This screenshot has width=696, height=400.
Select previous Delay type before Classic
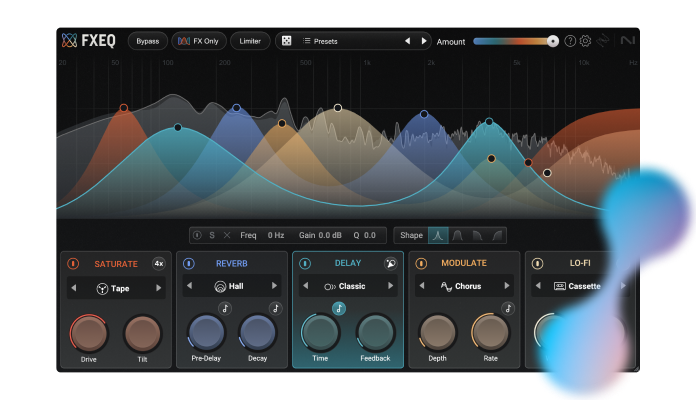[305, 286]
